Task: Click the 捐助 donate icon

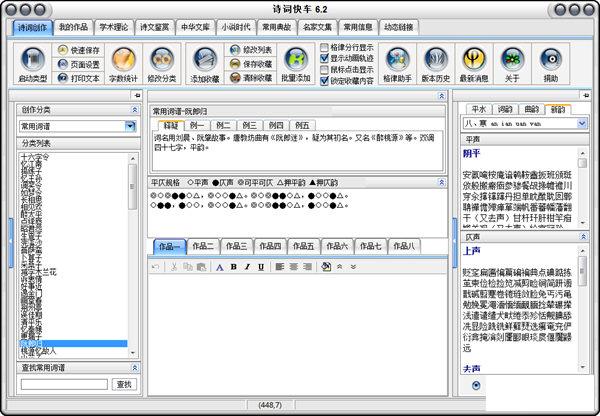Action: tap(551, 64)
